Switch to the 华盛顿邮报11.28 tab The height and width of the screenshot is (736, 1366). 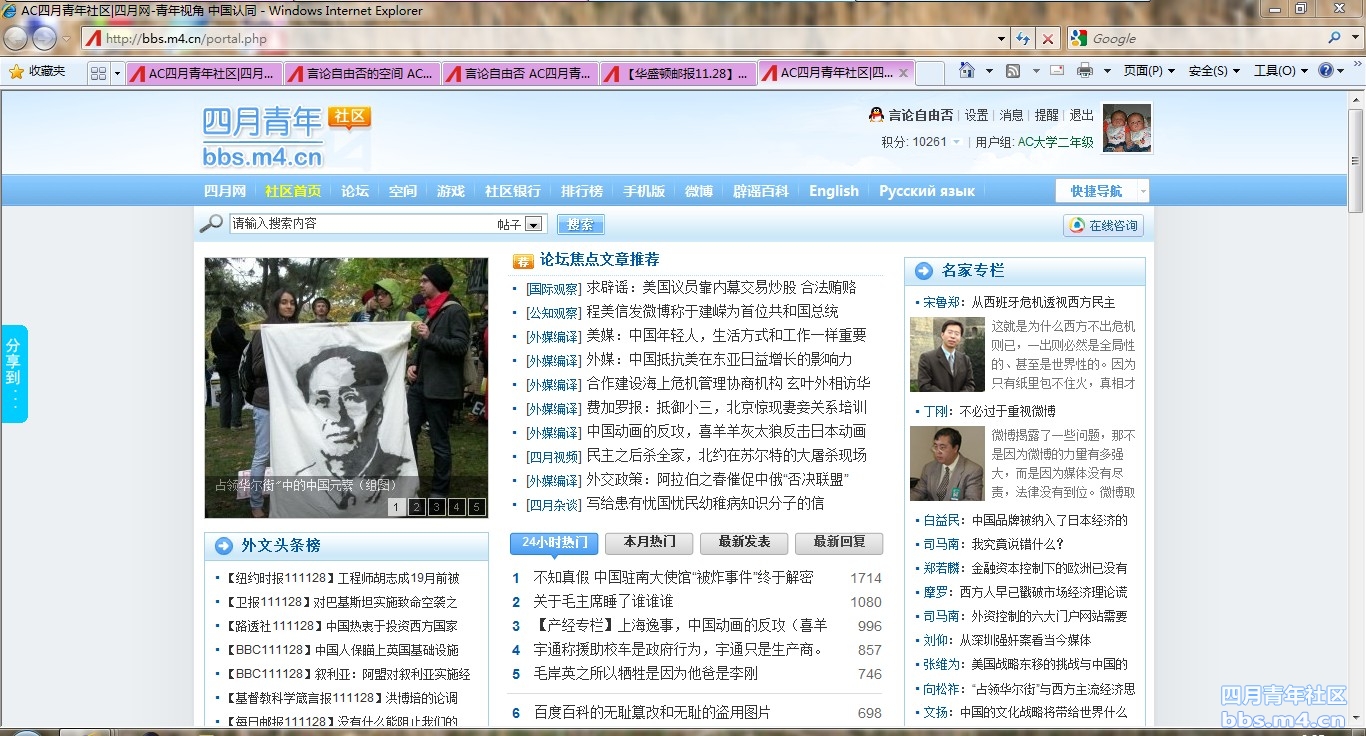(679, 73)
